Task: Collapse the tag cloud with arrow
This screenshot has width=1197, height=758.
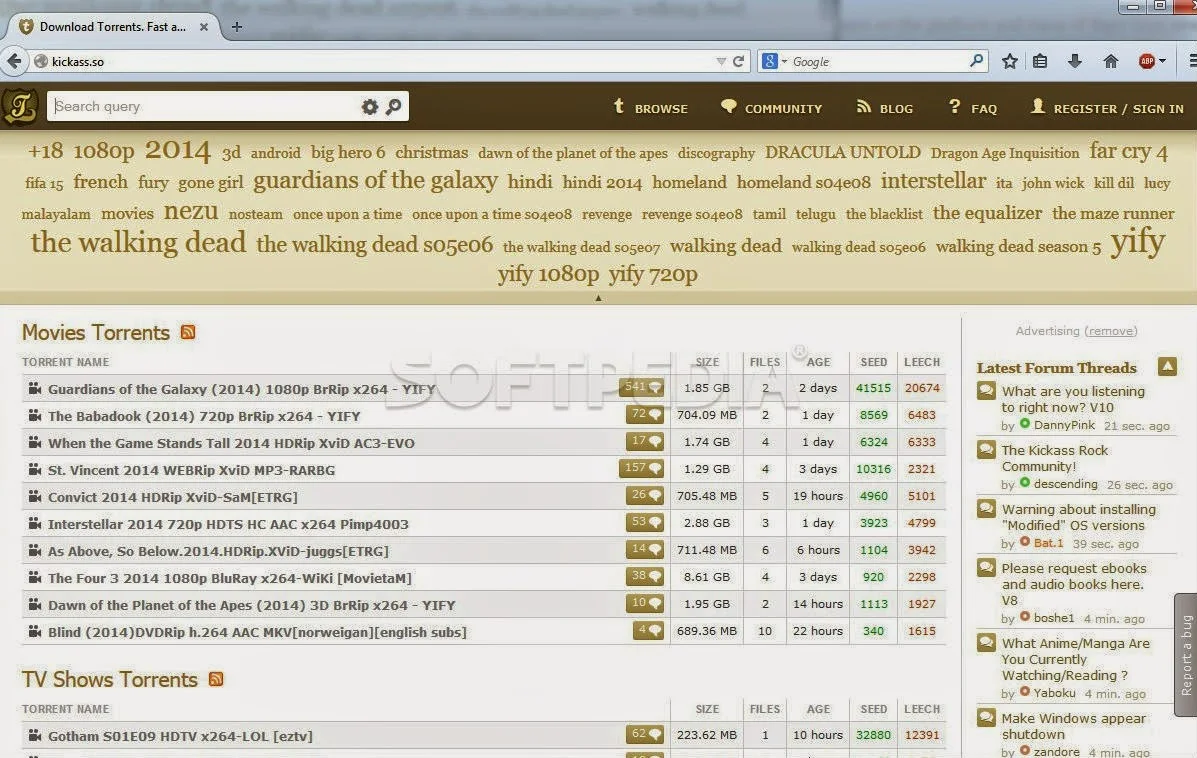Action: coord(598,298)
